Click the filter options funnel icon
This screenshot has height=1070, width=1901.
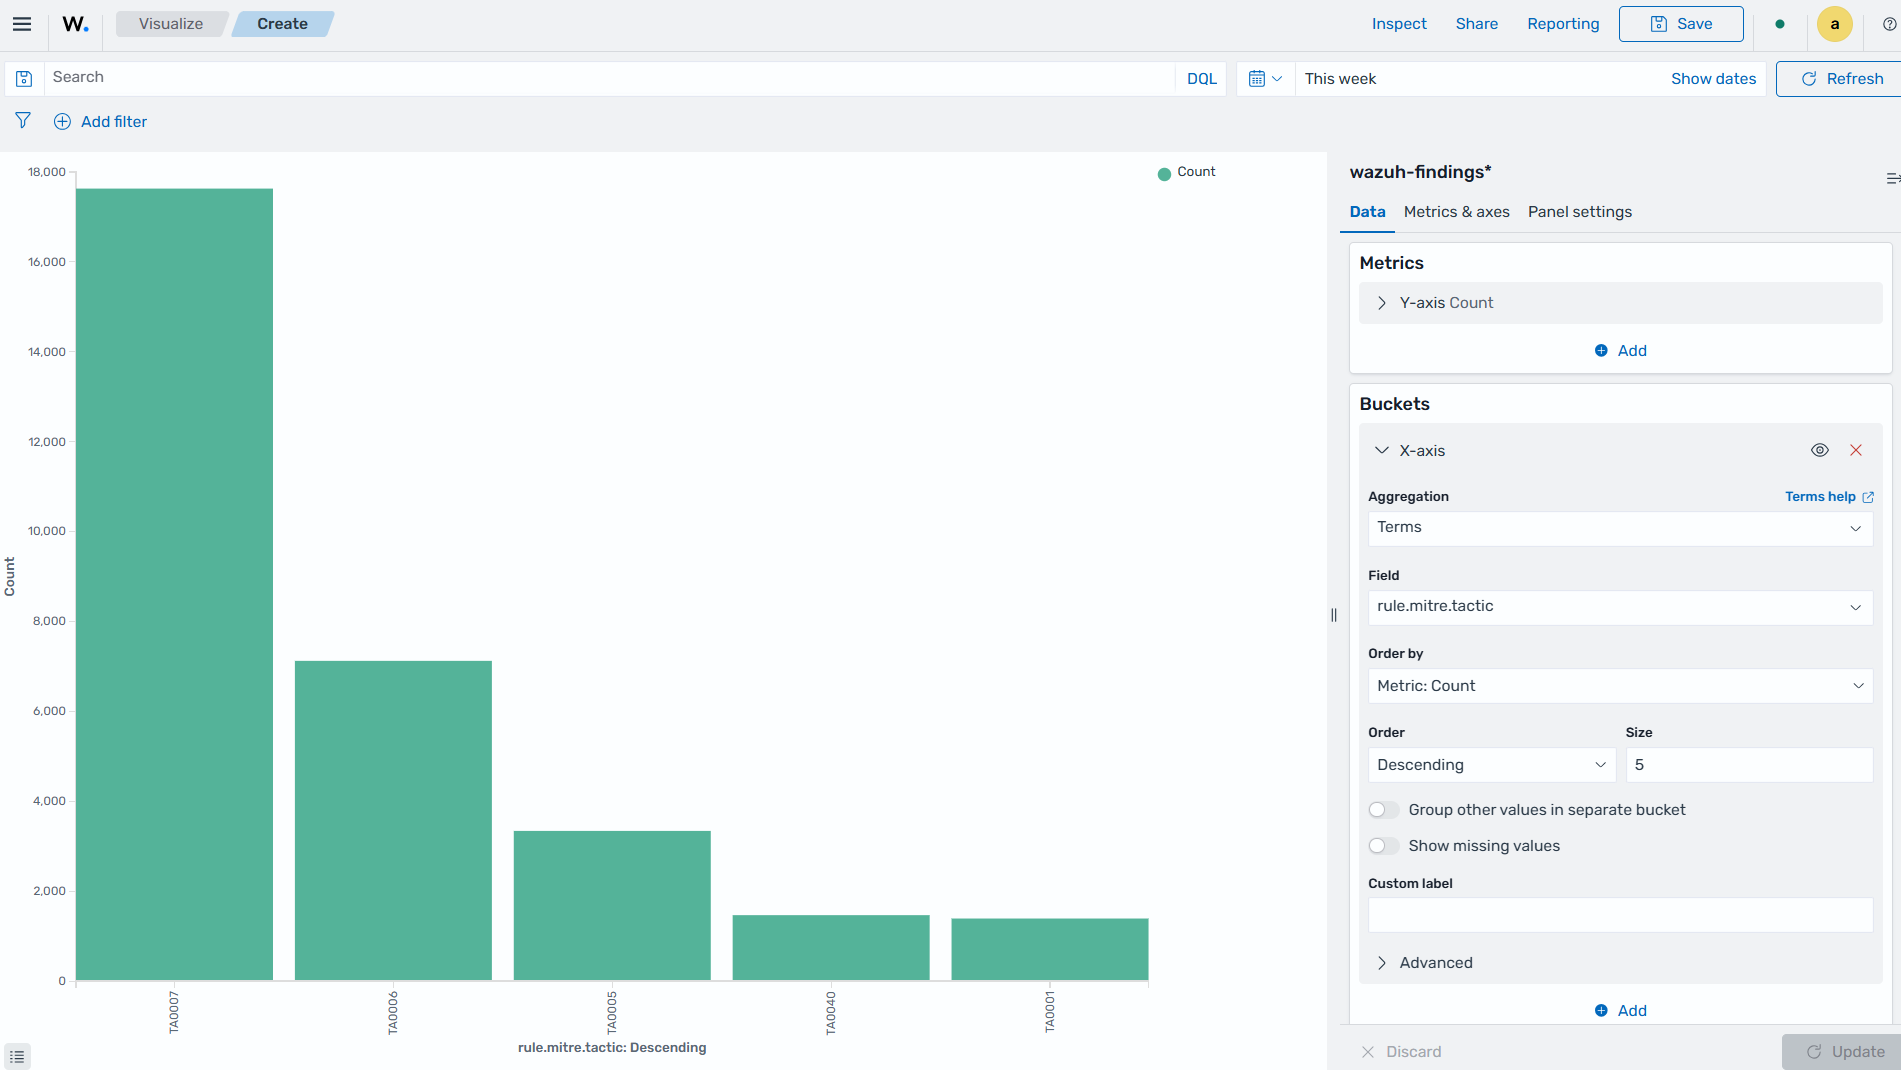[x=23, y=121]
